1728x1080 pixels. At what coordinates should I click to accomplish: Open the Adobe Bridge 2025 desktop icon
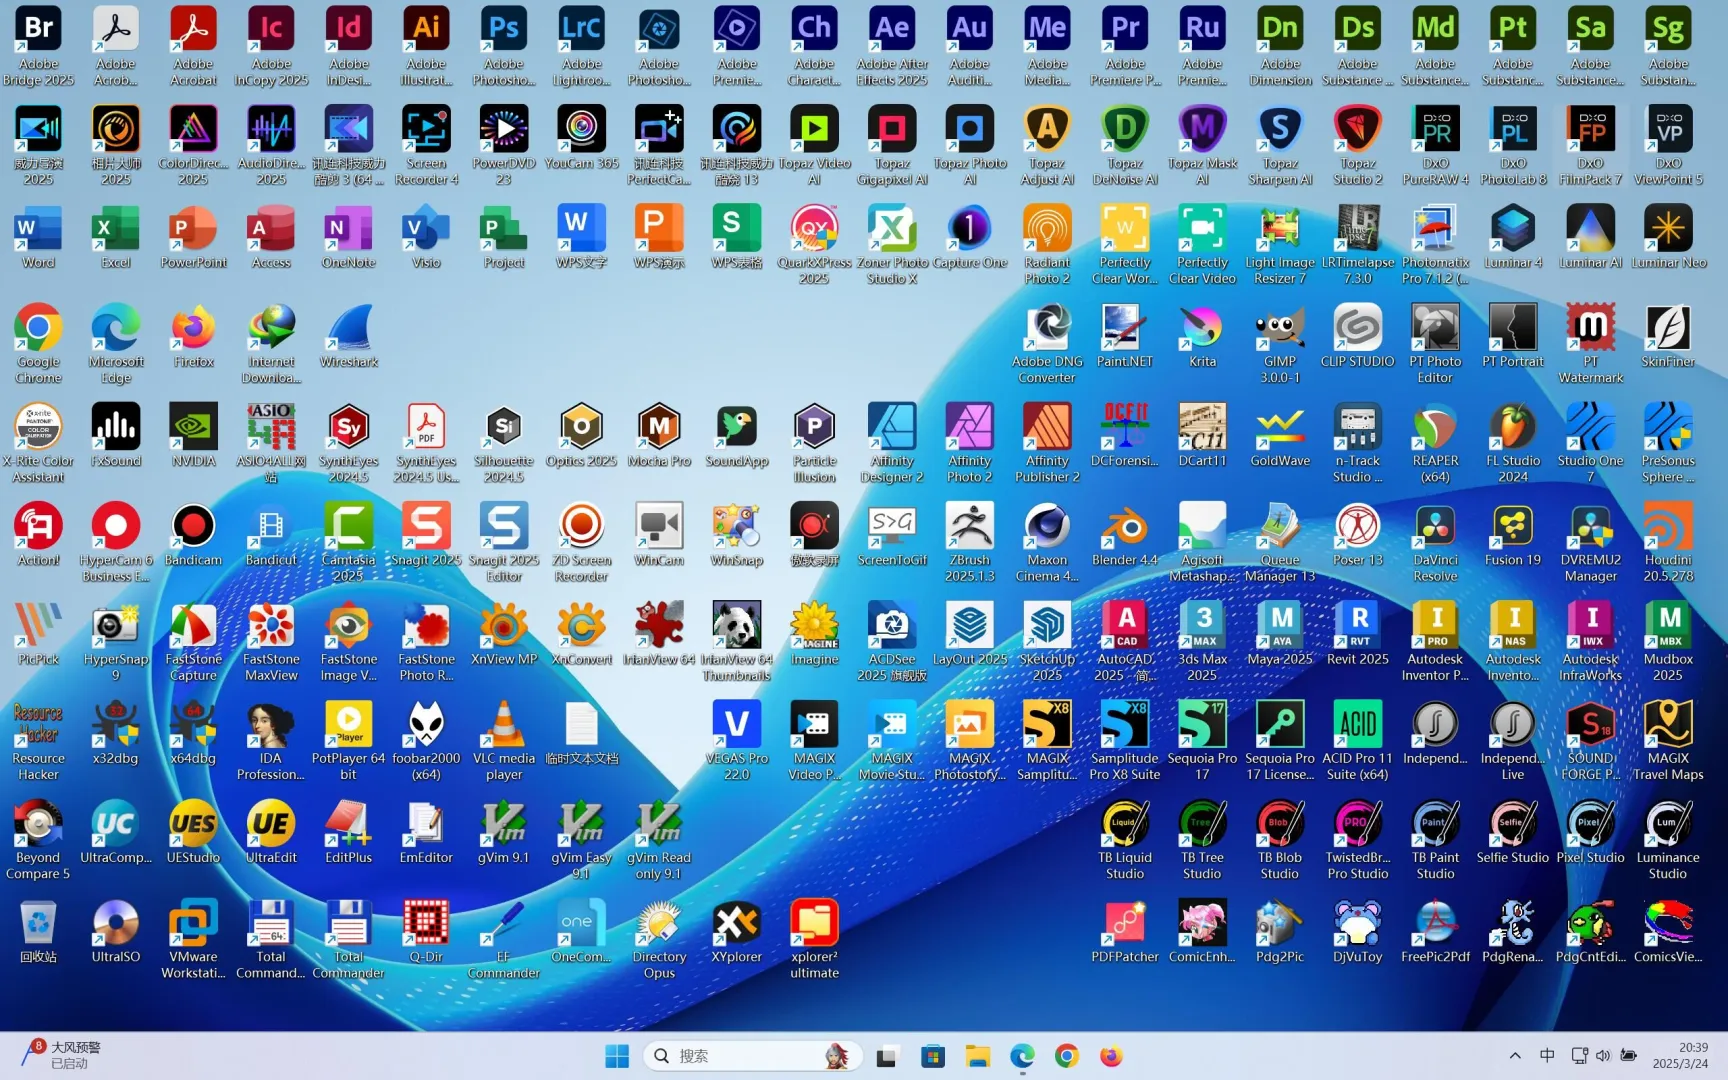38,46
